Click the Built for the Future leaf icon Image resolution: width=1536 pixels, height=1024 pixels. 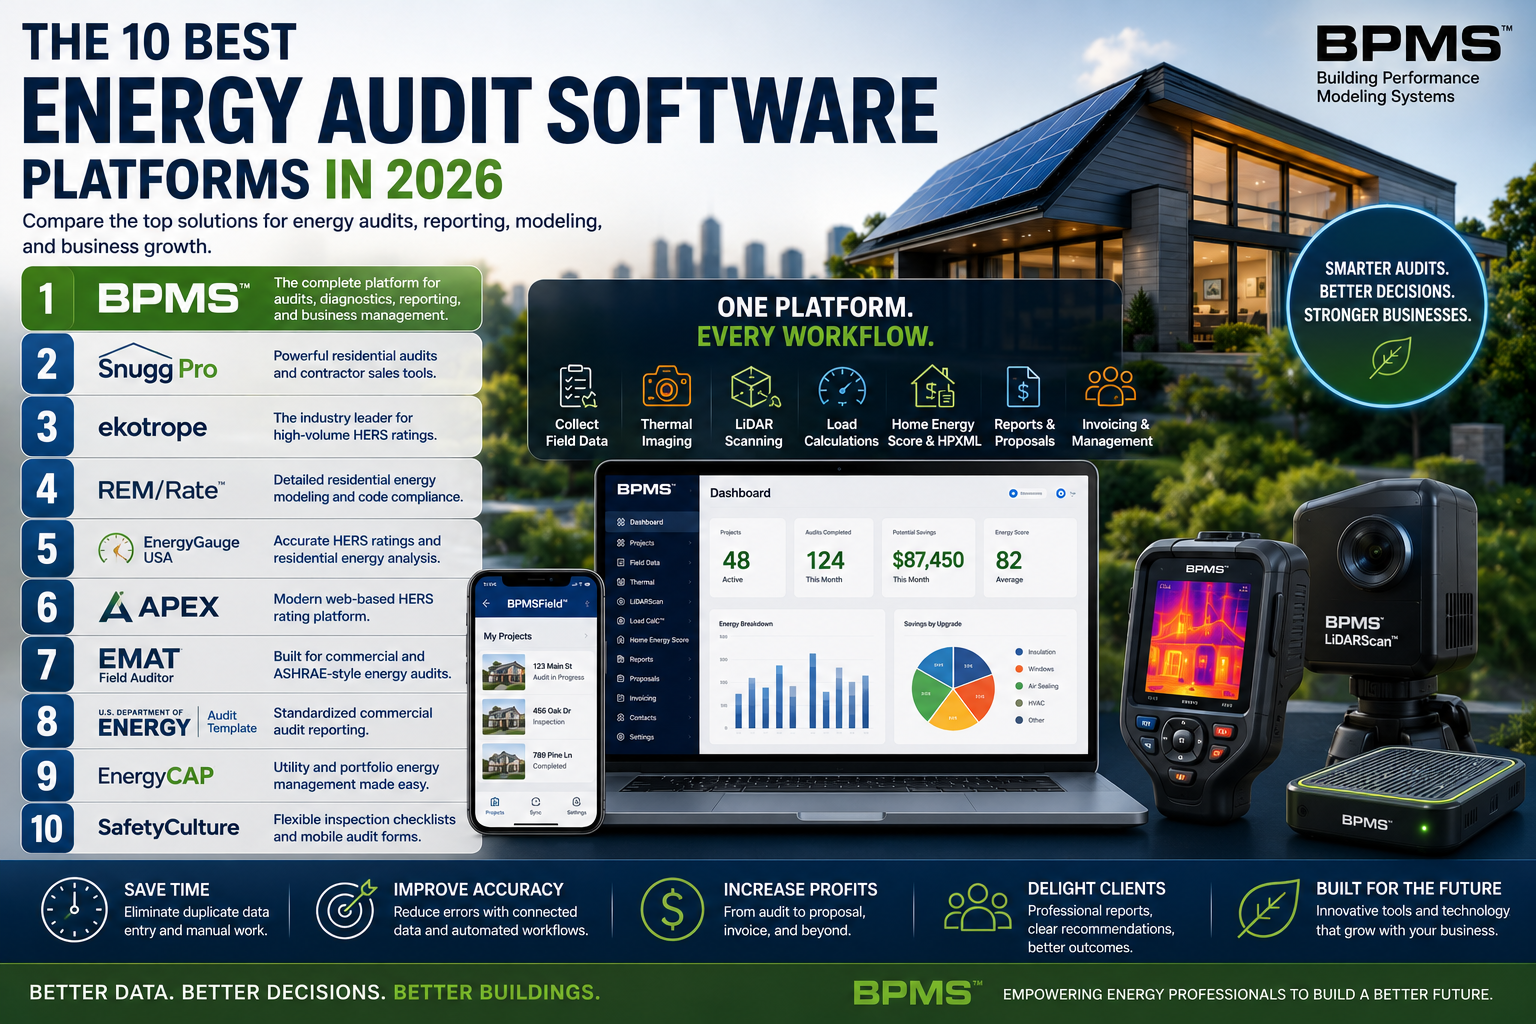(x=1268, y=910)
